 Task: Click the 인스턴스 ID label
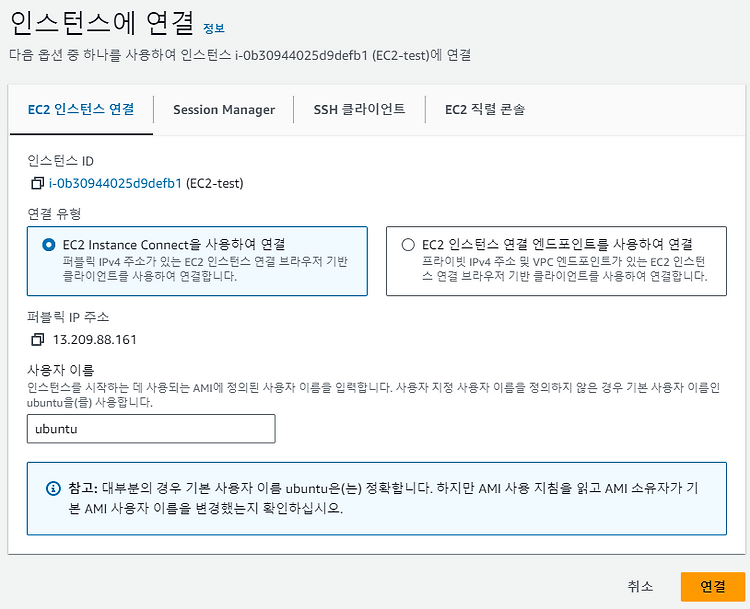point(60,161)
